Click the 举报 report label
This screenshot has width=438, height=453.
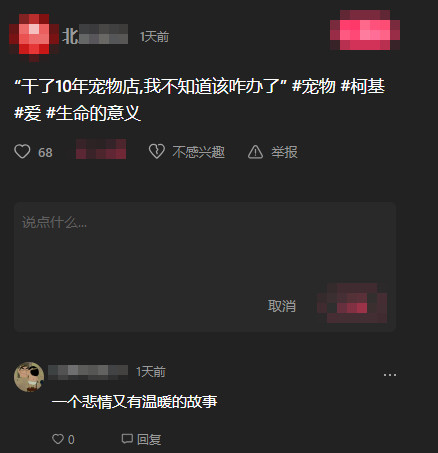tap(284, 152)
